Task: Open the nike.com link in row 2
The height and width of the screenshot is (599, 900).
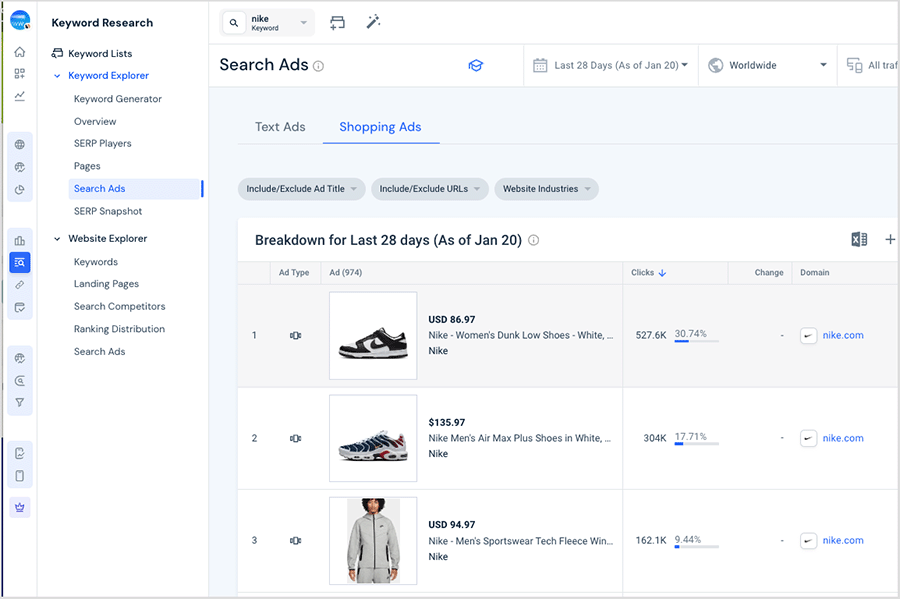Action: point(843,438)
